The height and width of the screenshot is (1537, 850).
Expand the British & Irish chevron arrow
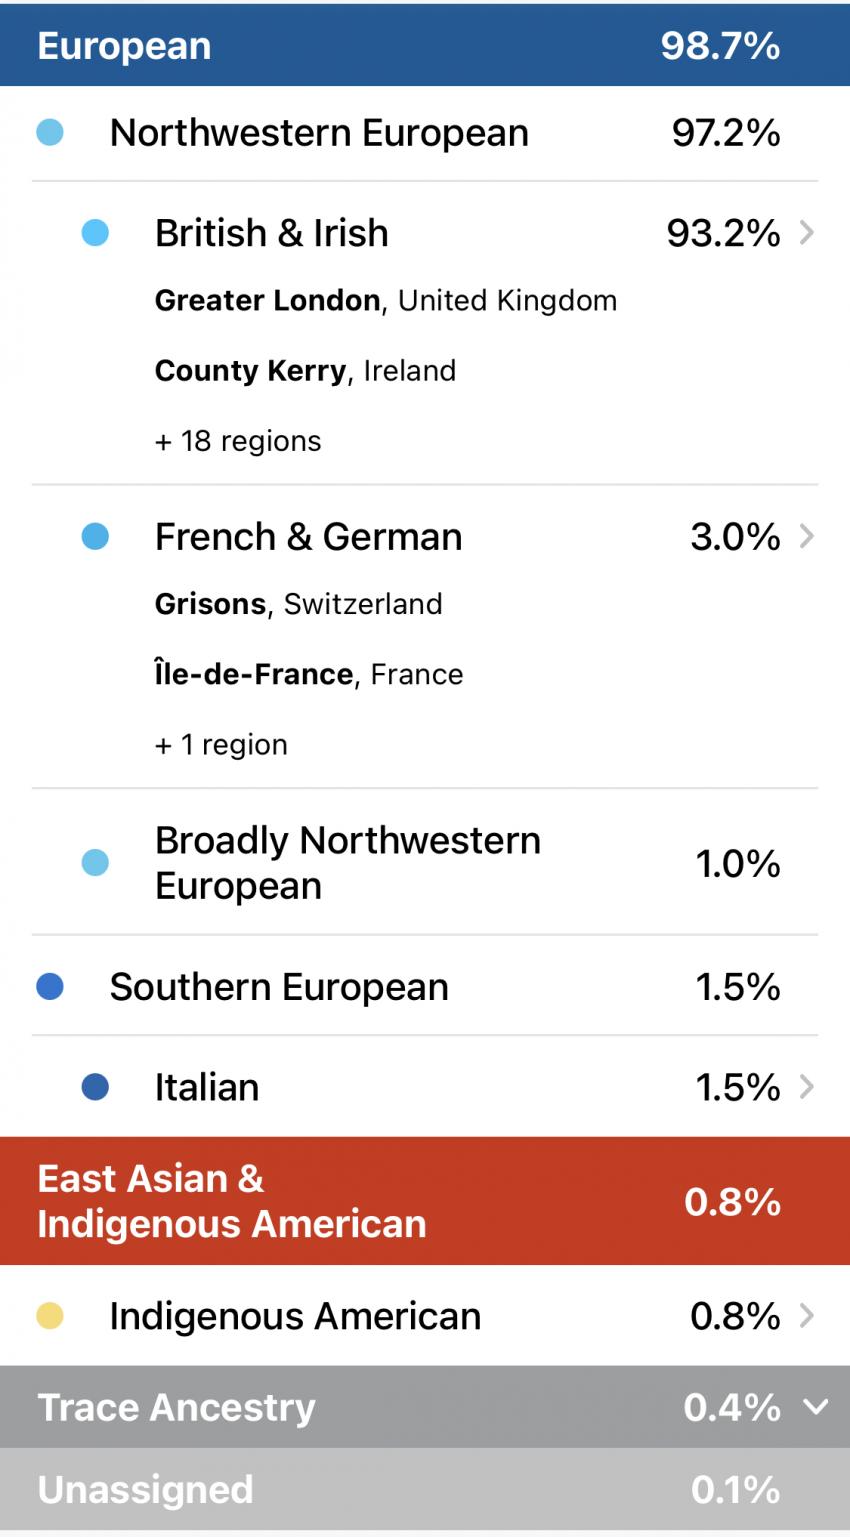pos(807,233)
